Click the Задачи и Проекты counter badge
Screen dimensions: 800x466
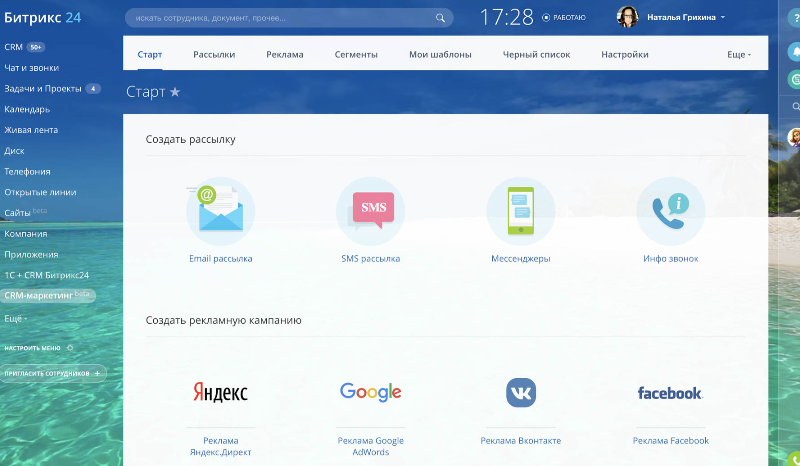point(93,88)
